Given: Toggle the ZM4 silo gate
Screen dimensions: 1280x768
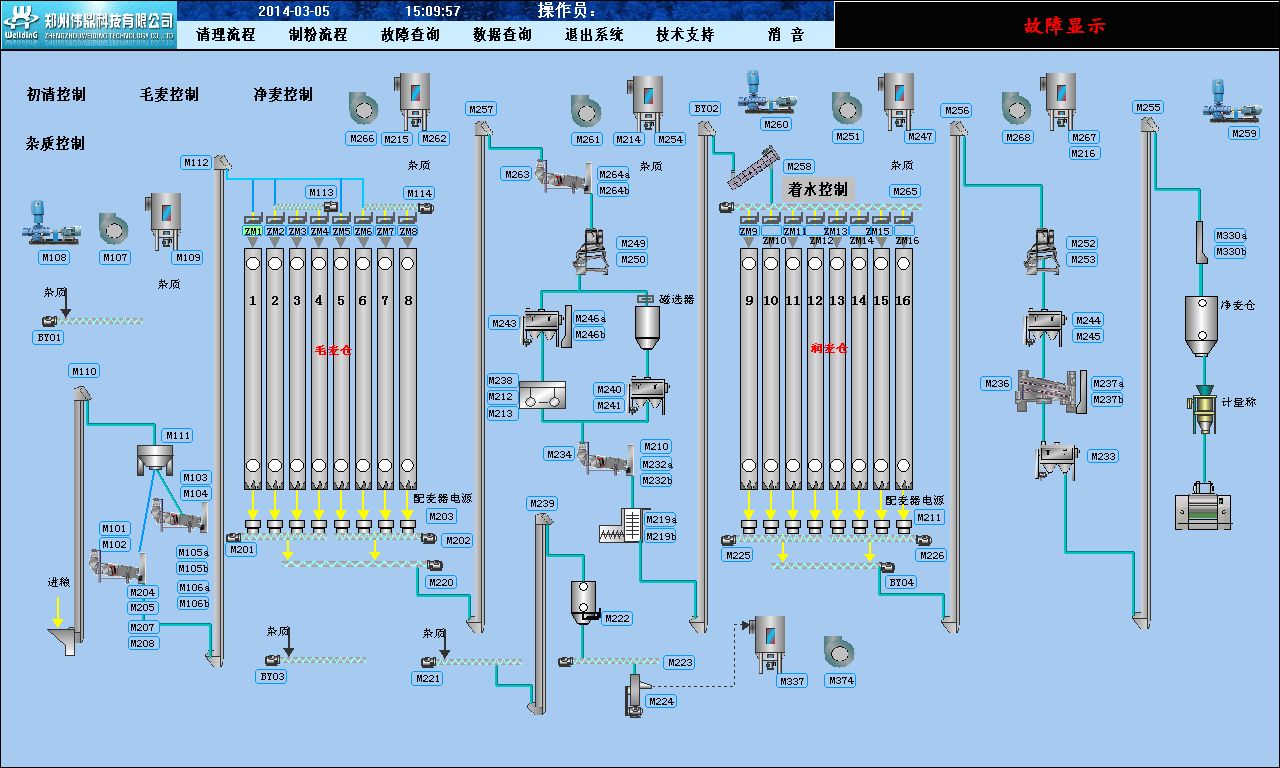Looking at the screenshot, I should pos(319,231).
